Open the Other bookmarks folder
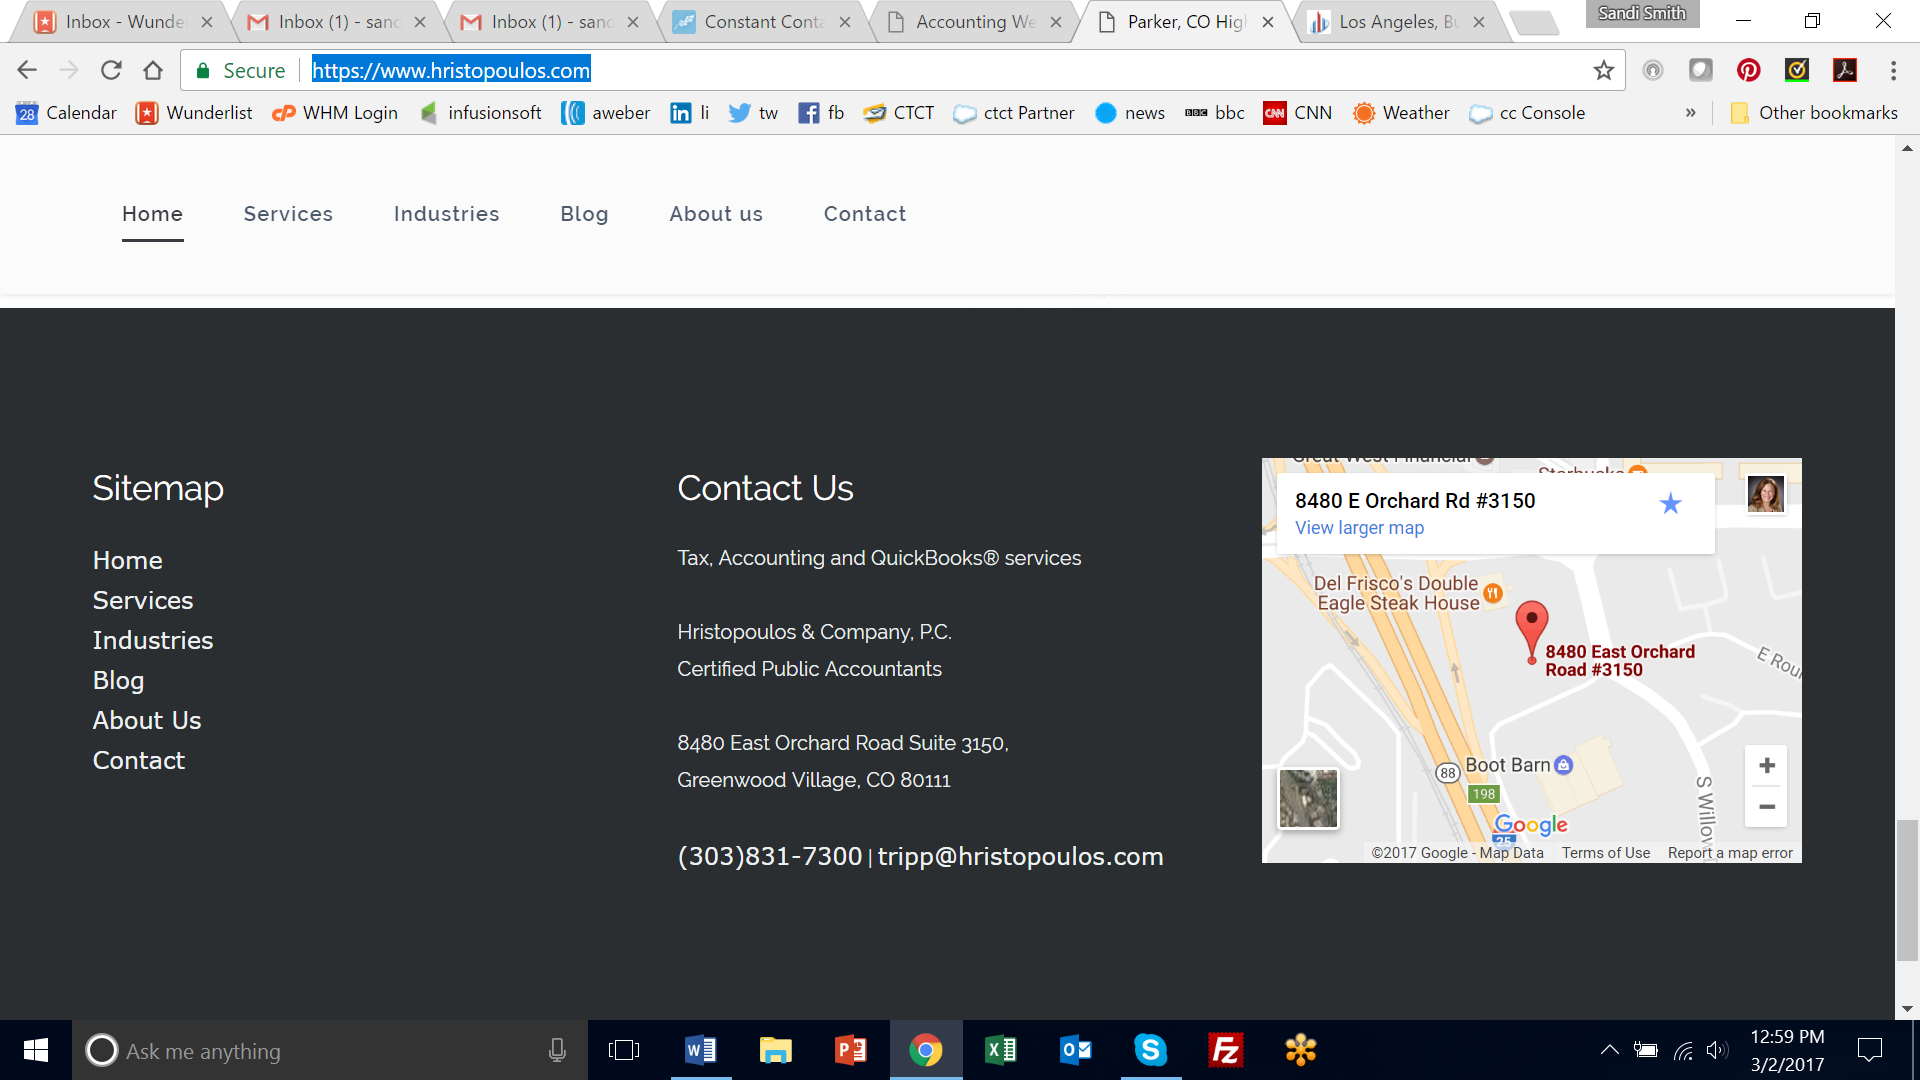This screenshot has width=1920, height=1080. click(x=1814, y=113)
